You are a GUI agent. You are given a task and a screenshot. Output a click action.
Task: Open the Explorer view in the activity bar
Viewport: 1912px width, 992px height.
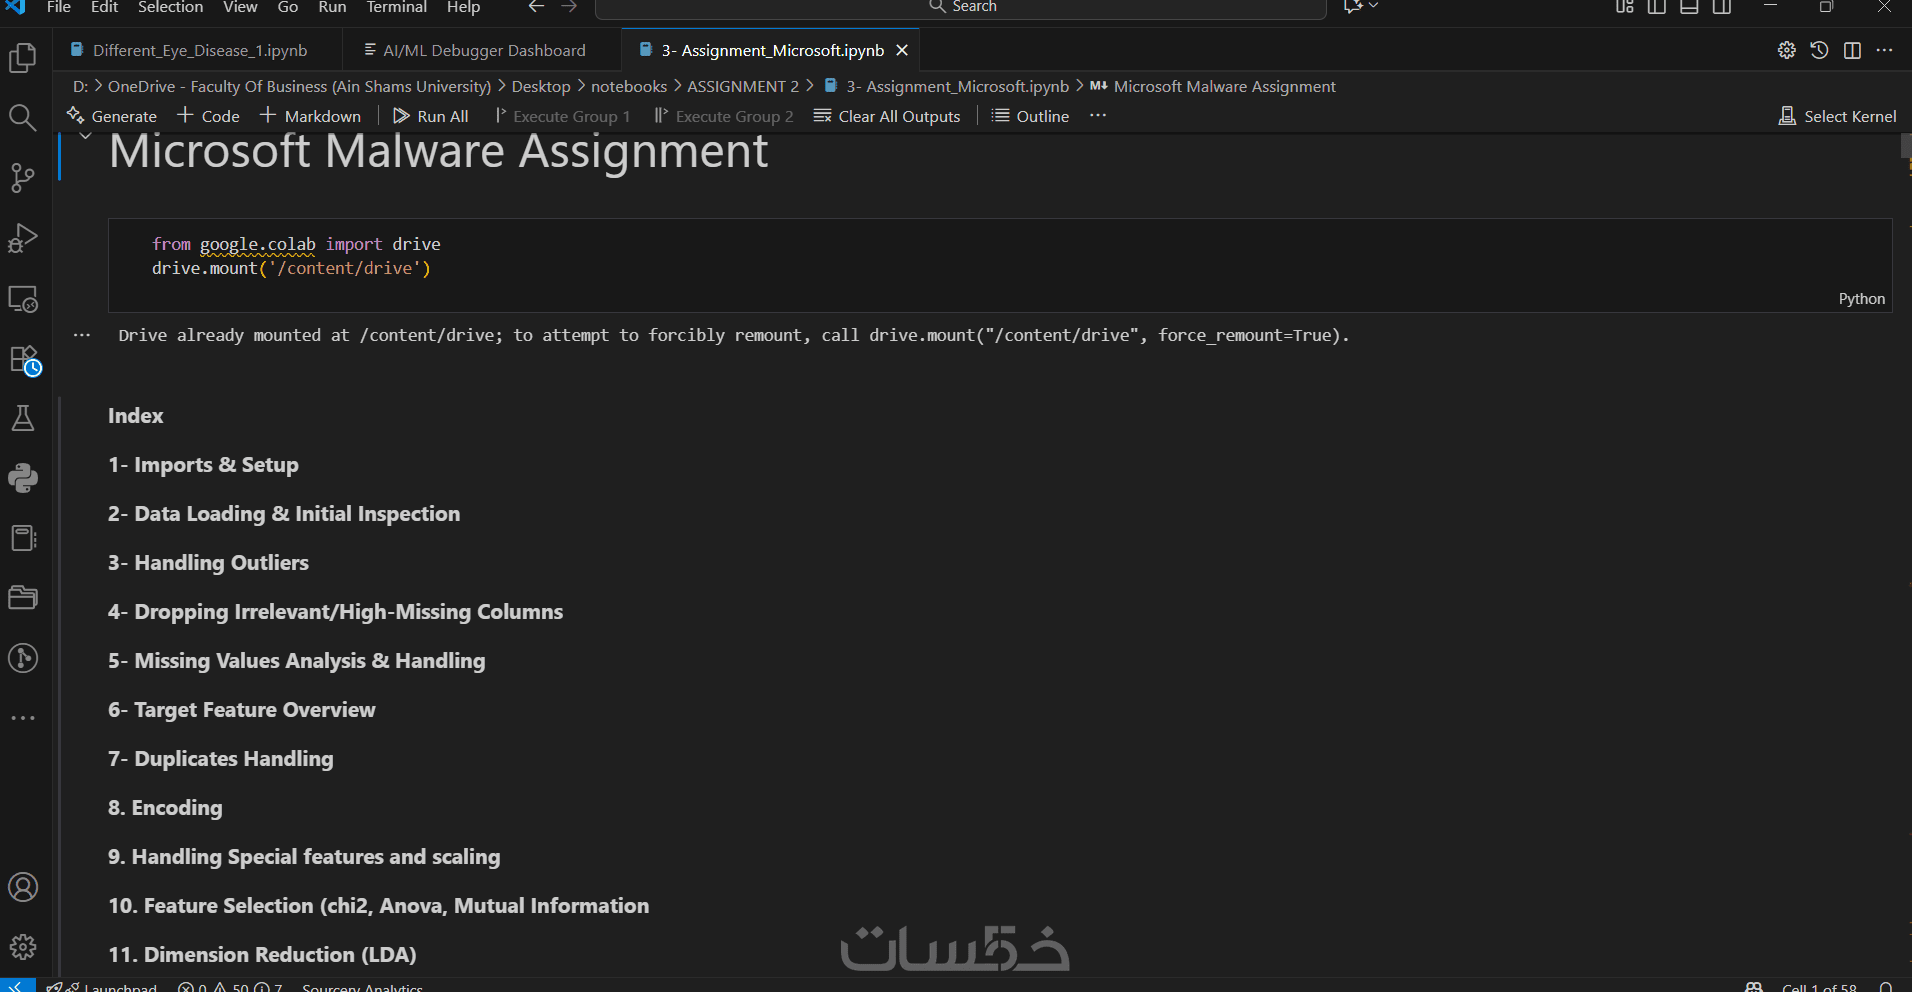pyautogui.click(x=23, y=57)
